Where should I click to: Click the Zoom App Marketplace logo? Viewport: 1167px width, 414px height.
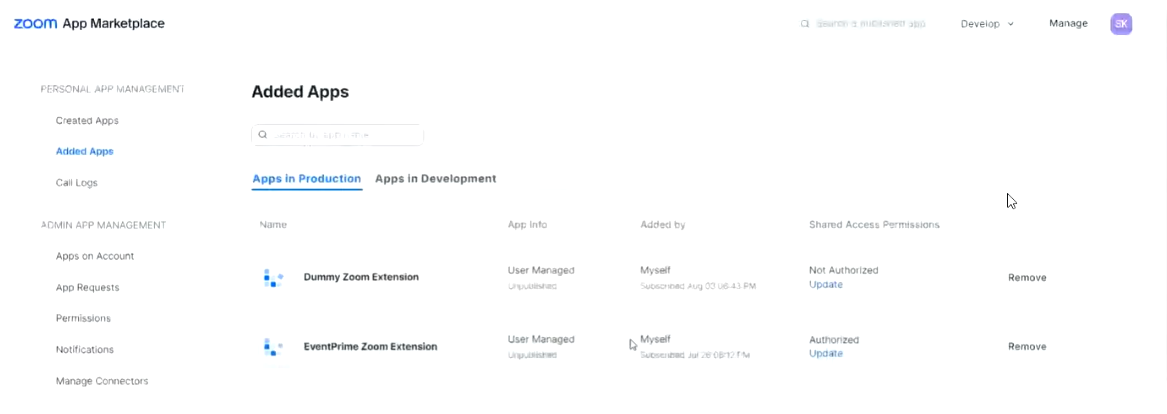(x=89, y=23)
